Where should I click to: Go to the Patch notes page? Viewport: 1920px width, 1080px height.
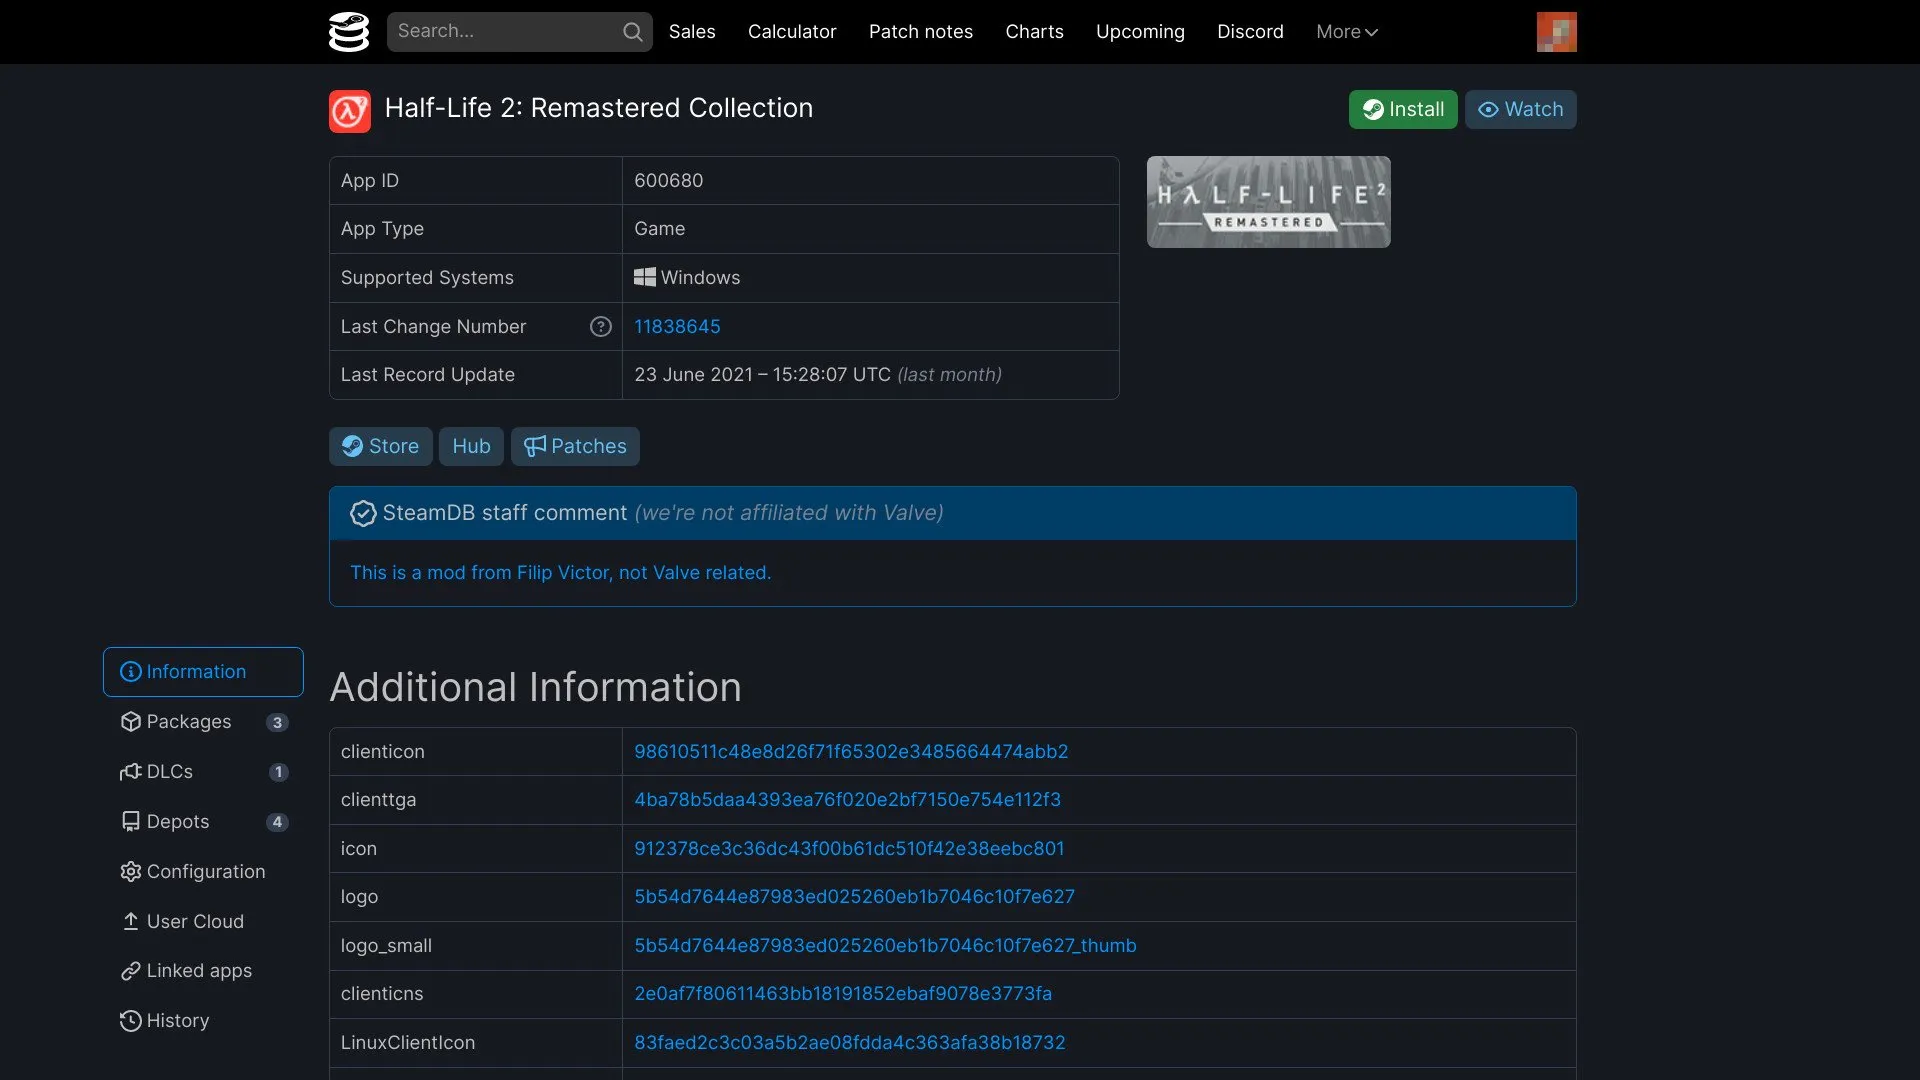920,32
